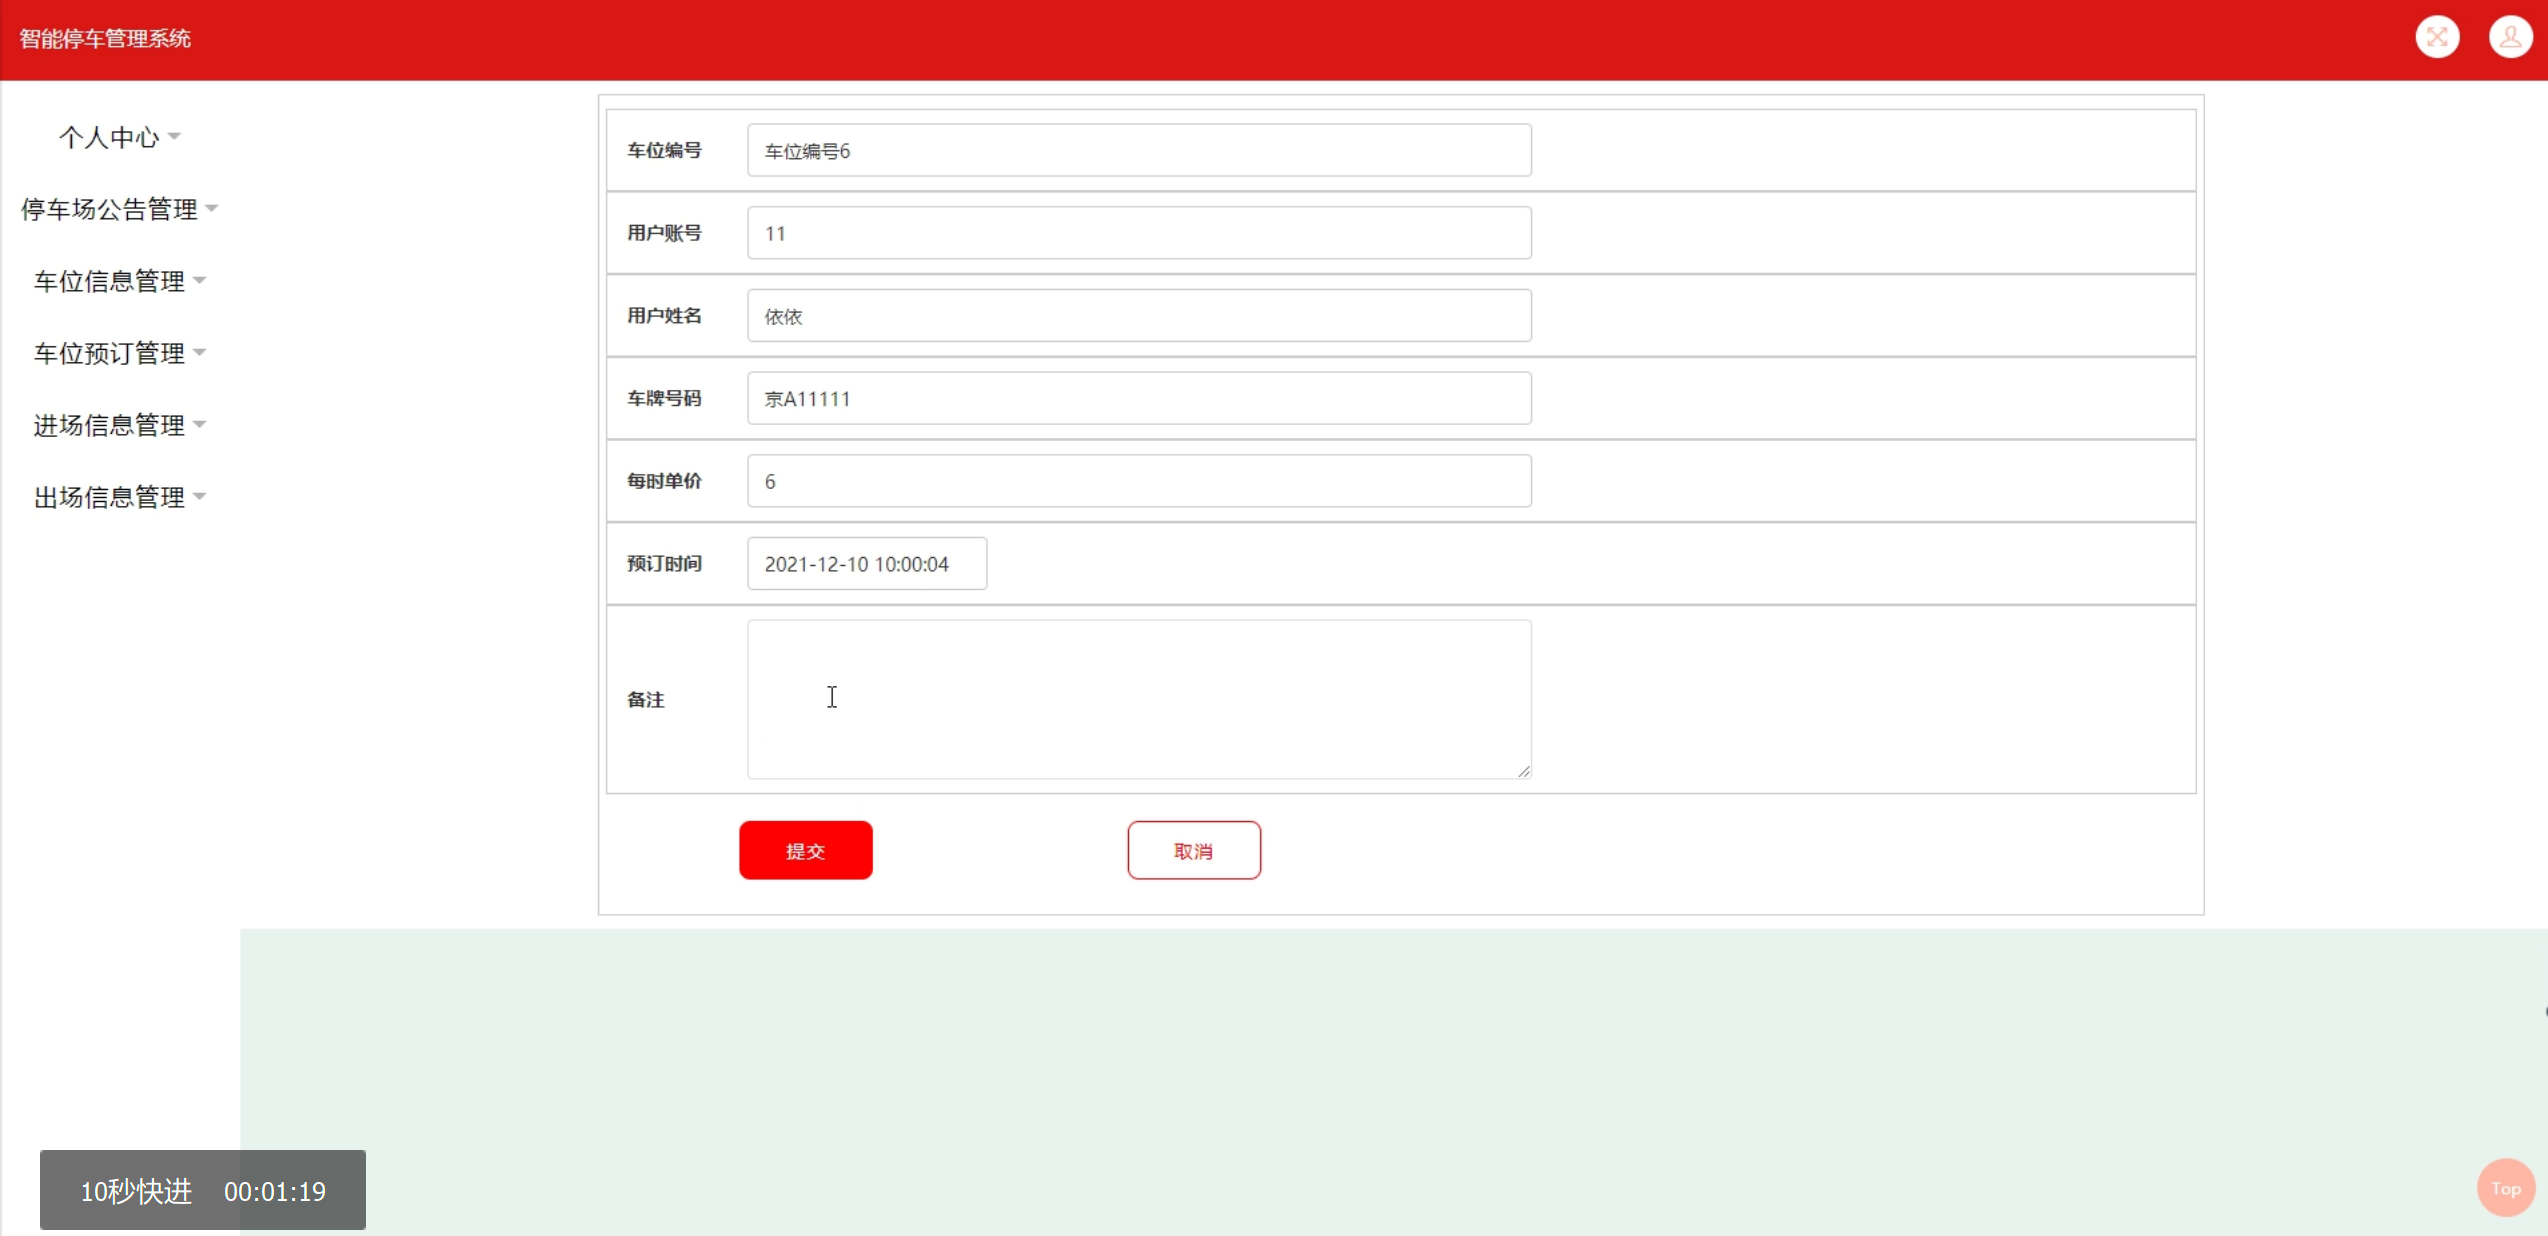Image resolution: width=2548 pixels, height=1236 pixels.
Task: Grab the textarea resize handle corner
Action: coord(1523,771)
